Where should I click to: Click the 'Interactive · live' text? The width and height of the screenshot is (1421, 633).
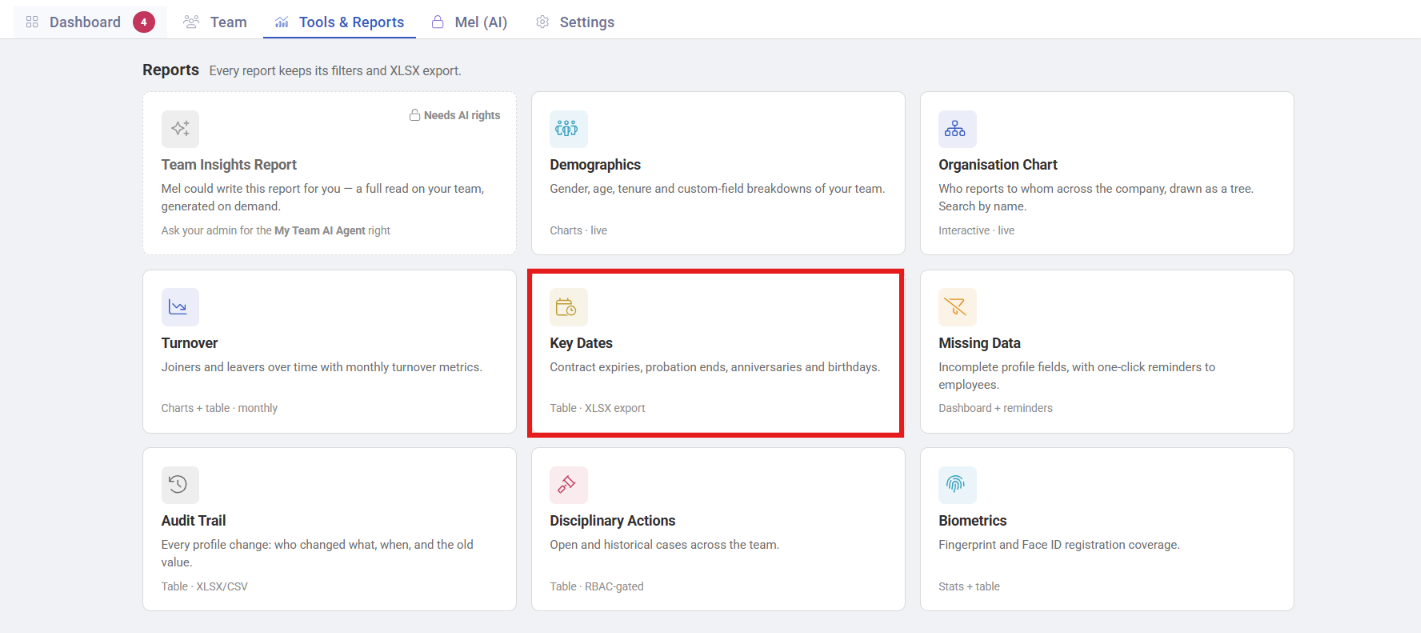977,230
